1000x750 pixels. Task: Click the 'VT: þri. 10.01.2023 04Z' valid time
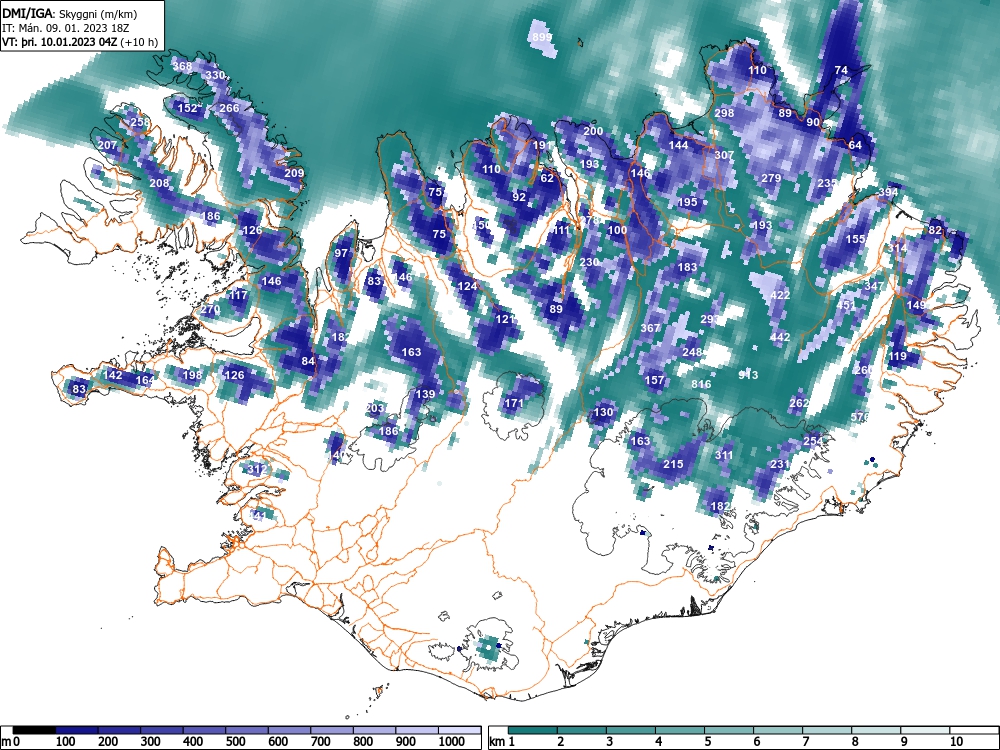(x=62, y=41)
